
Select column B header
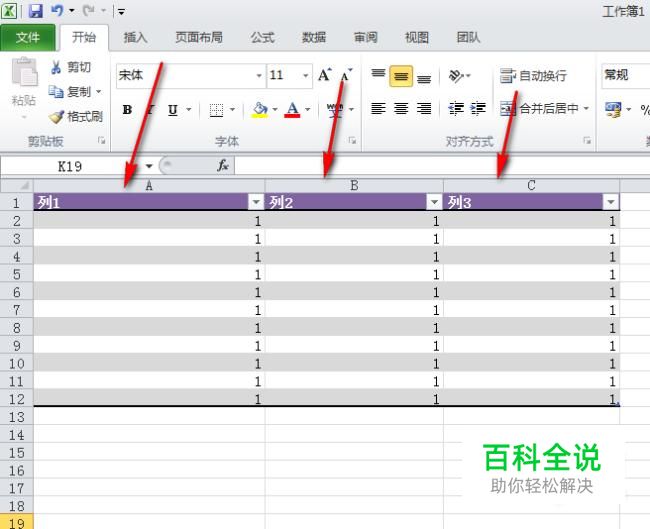[354, 185]
